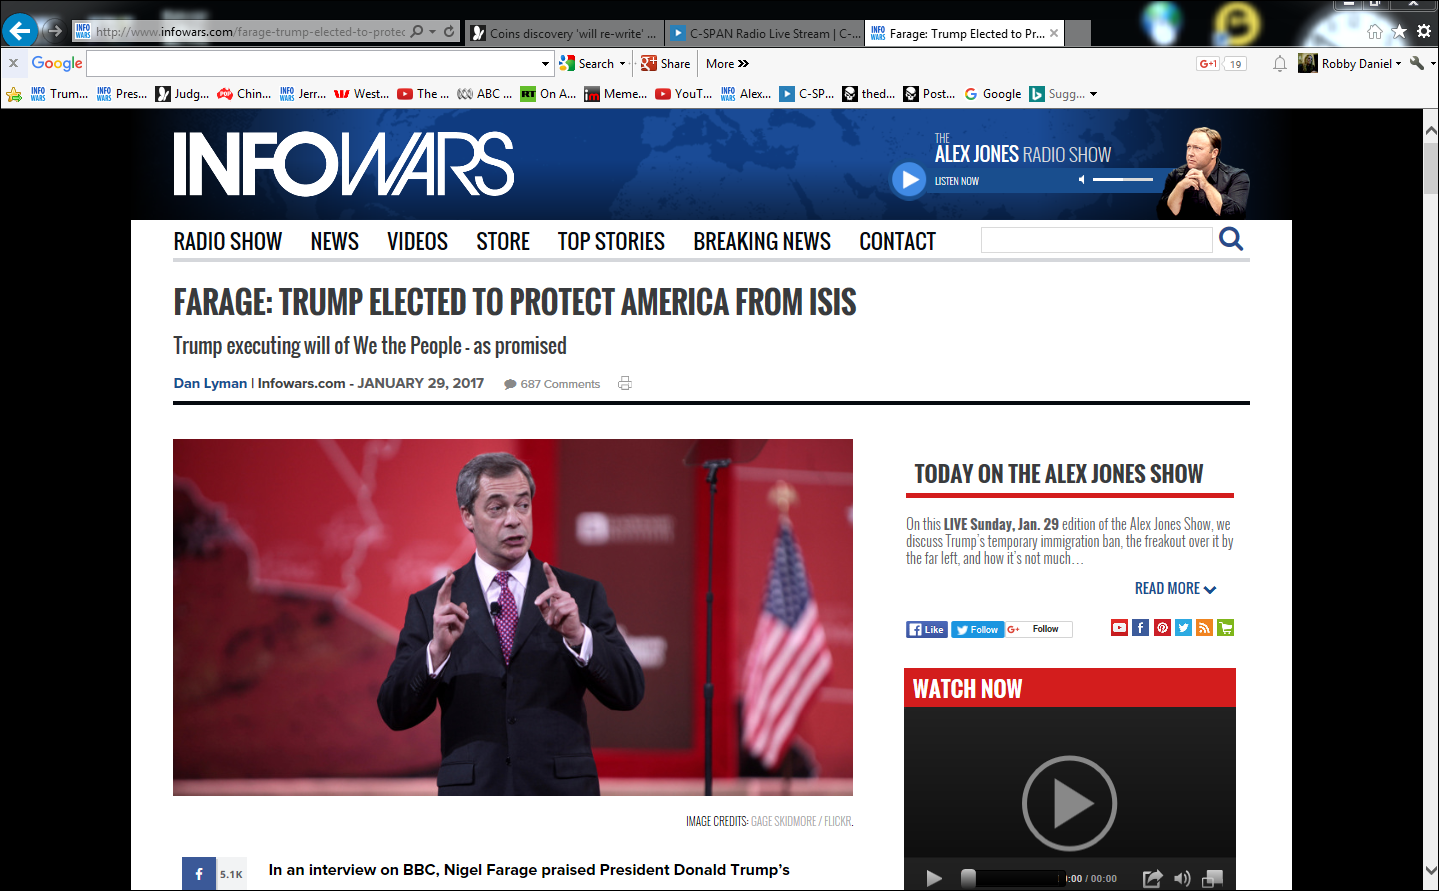Viewport: 1439px width, 891px height.
Task: Expand READ MORE under Alex Jones Show
Action: 1174,589
